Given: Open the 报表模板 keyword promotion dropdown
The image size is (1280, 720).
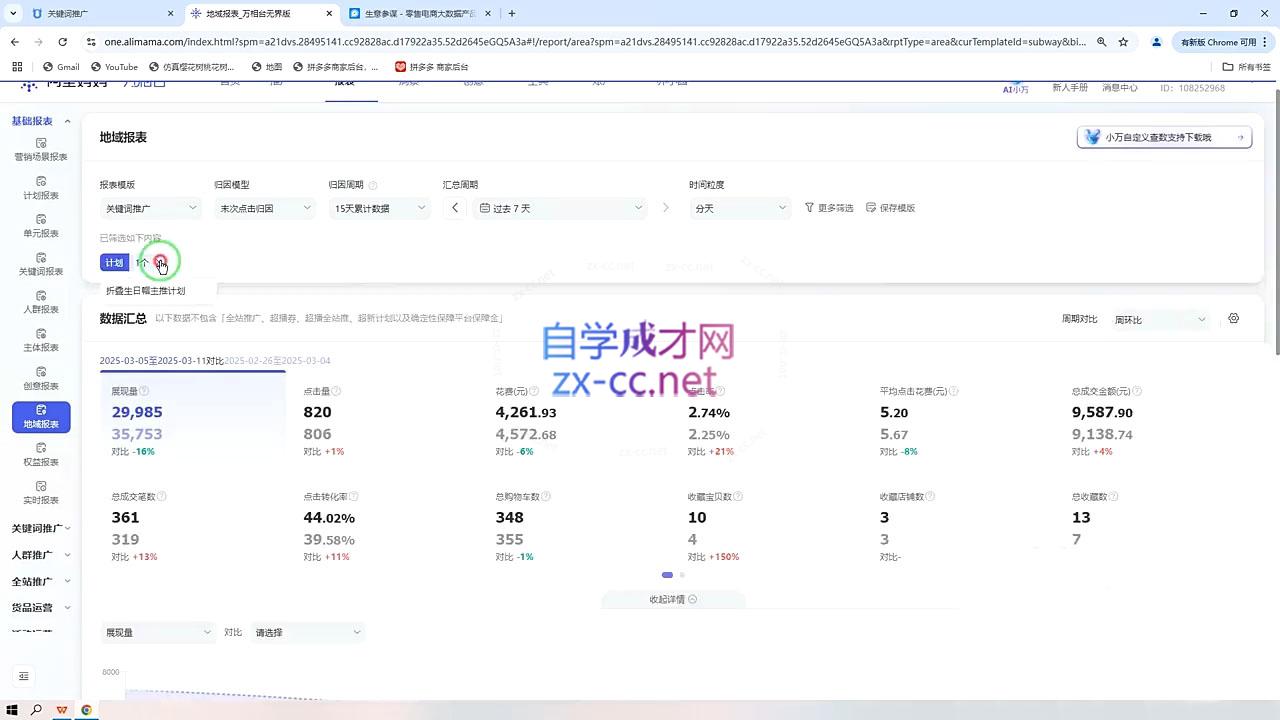Looking at the screenshot, I should click(x=150, y=208).
